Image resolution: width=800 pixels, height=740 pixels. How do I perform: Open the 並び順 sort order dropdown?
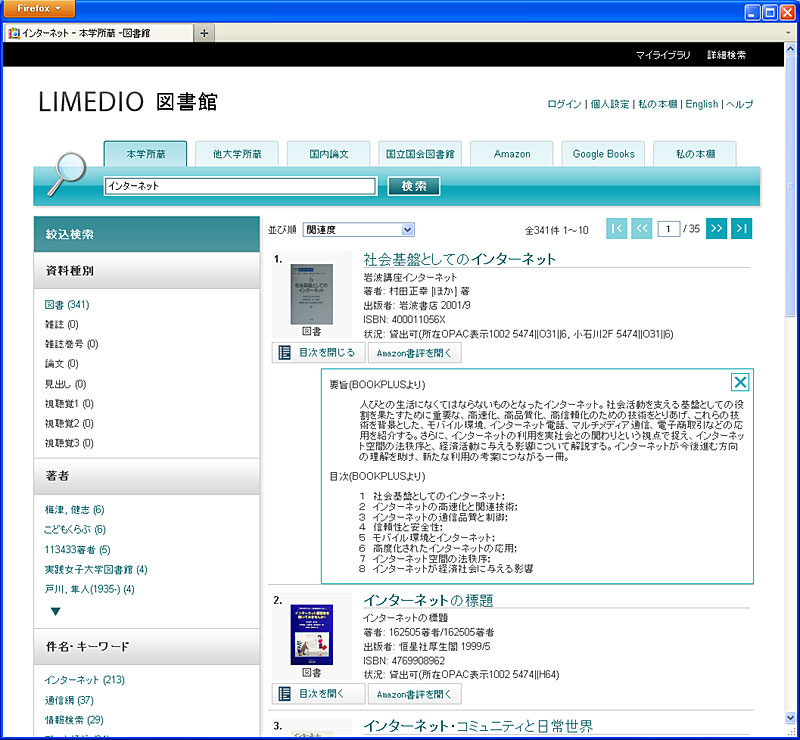point(358,229)
